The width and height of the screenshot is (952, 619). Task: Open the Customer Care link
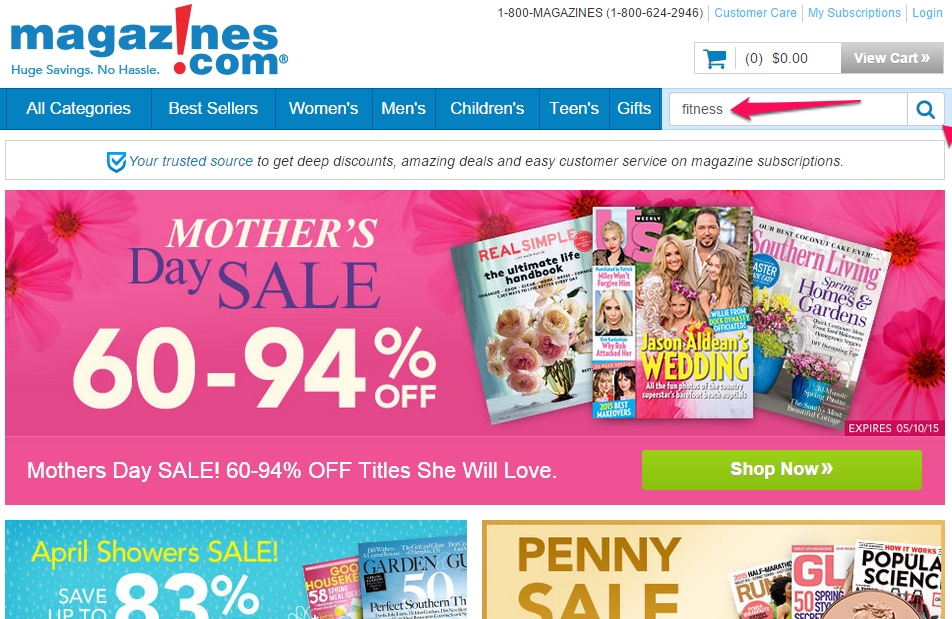[755, 13]
